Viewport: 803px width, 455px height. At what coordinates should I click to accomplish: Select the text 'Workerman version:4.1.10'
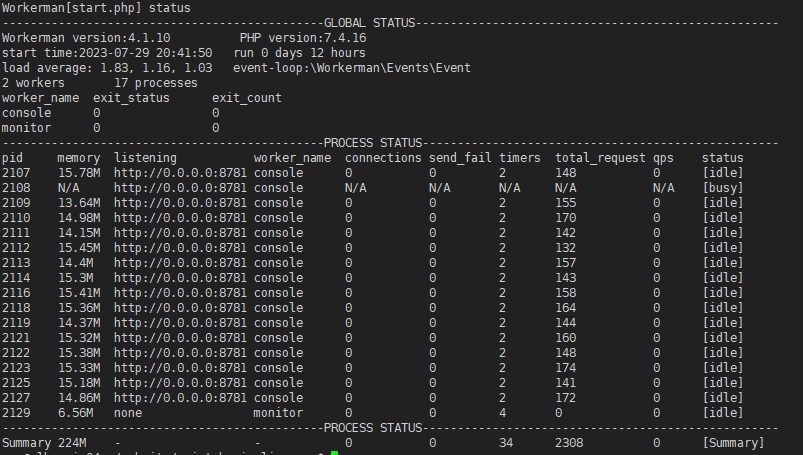tap(86, 38)
